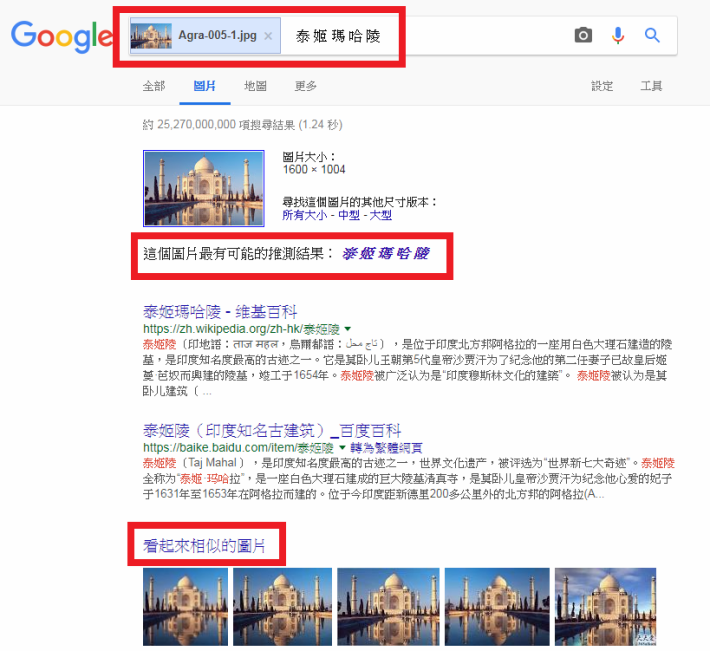The height and width of the screenshot is (651, 710).
Task: Click the 看起來相似的圖片 heading link
Action: click(x=204, y=546)
